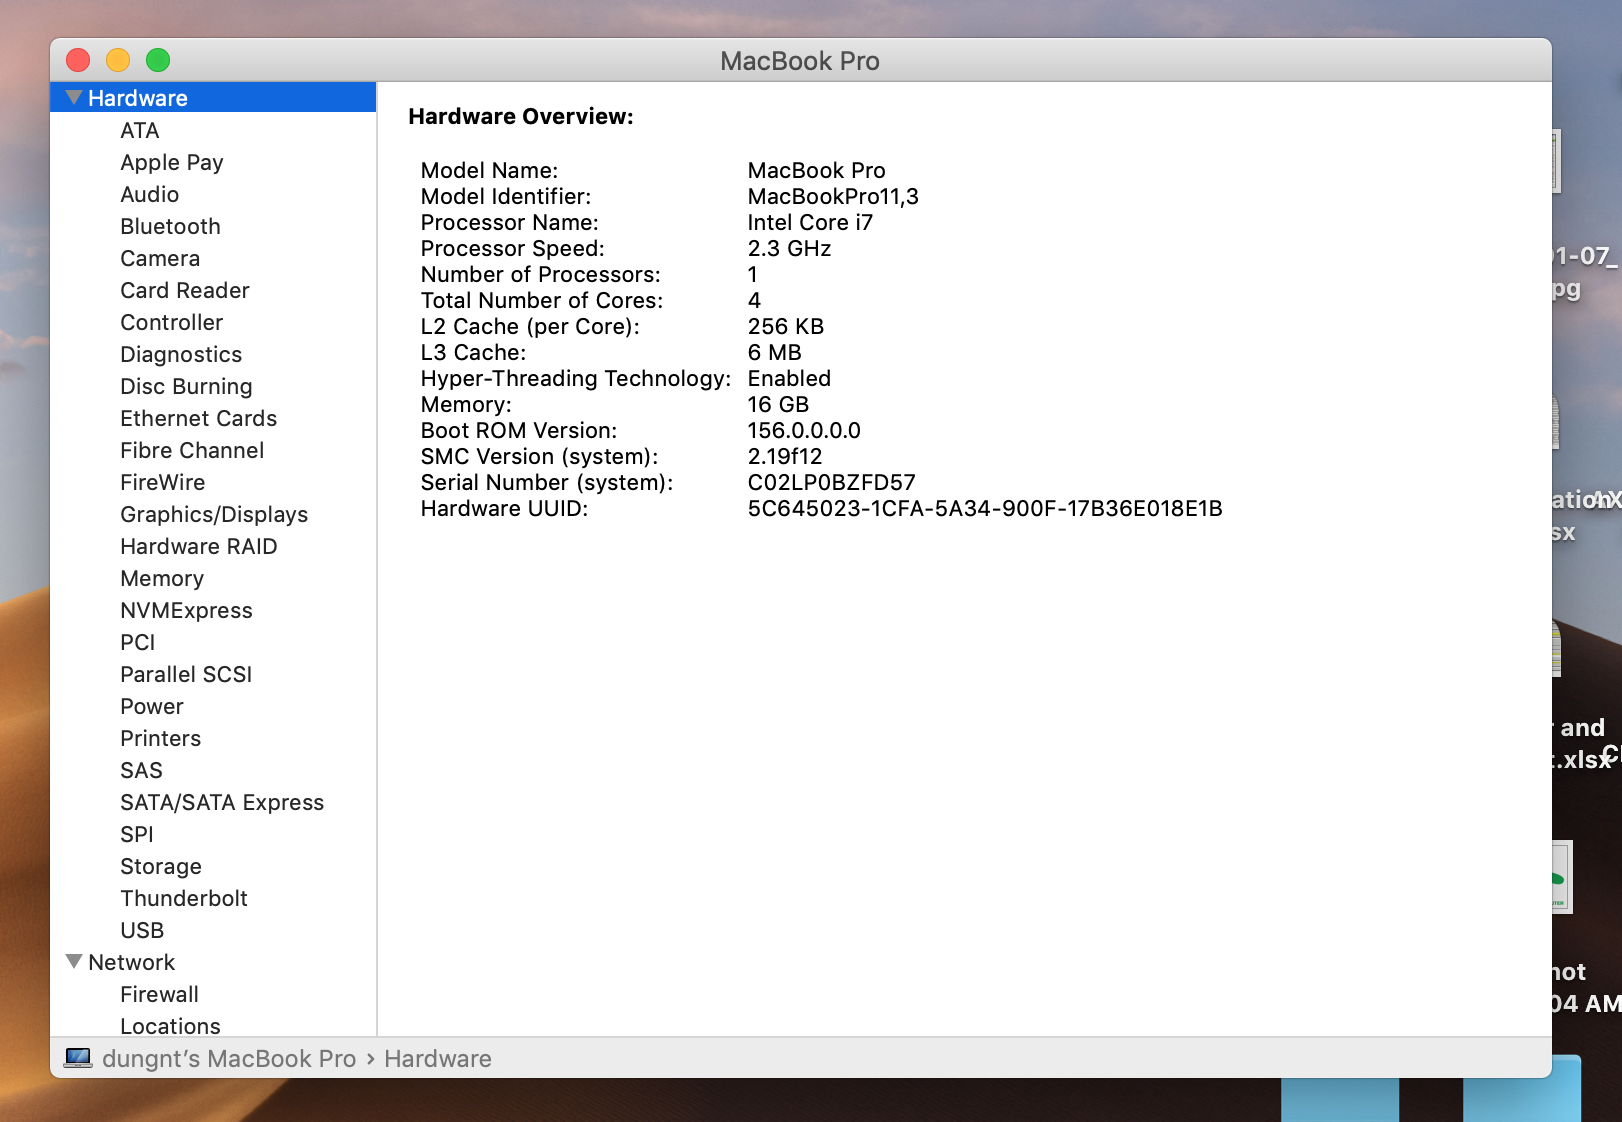The image size is (1622, 1122).
Task: Select Memory in the hardware list
Action: point(162,579)
